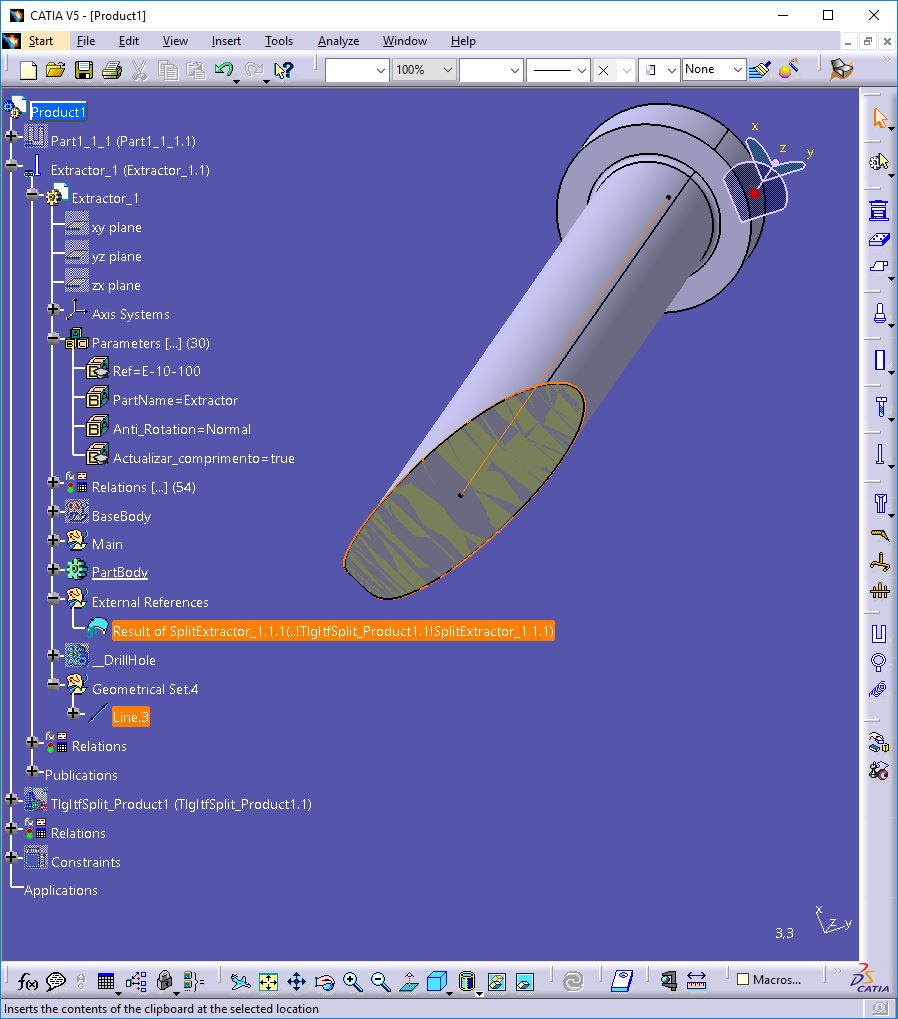Expand the Axis Systems node
Image resolution: width=898 pixels, height=1019 pixels.
pos(54,309)
